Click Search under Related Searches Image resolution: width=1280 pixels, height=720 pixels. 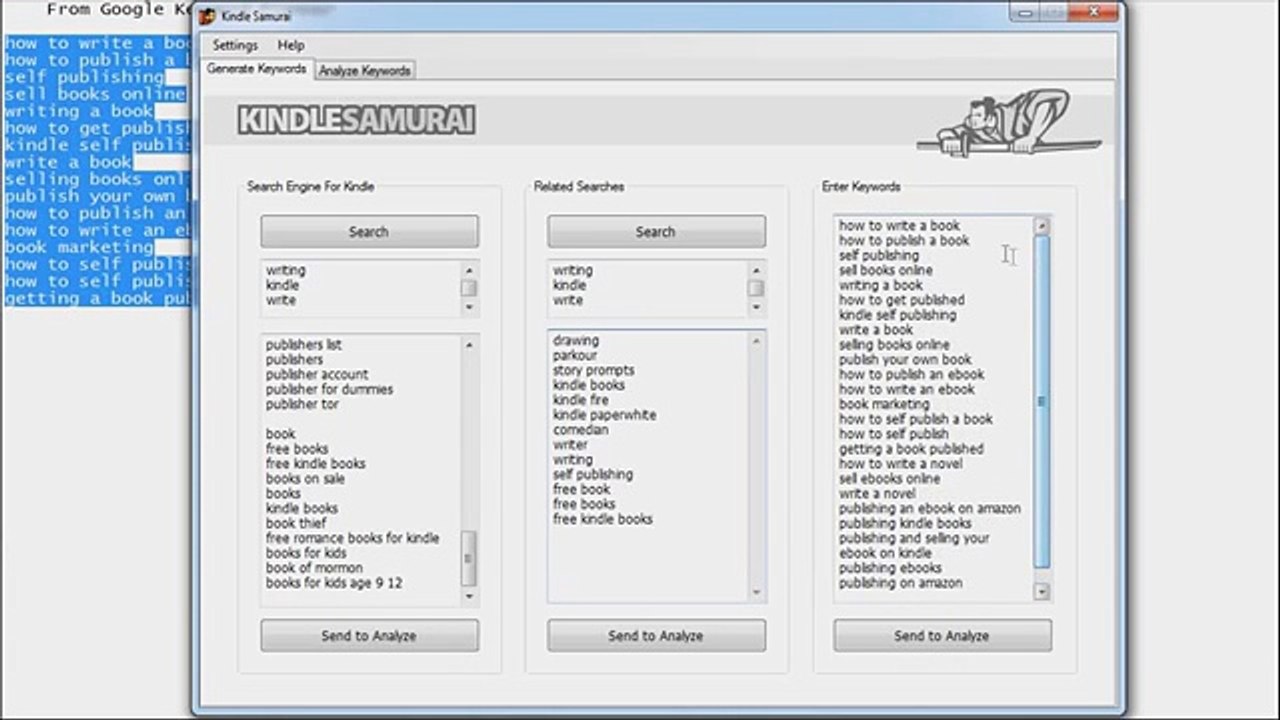click(656, 231)
